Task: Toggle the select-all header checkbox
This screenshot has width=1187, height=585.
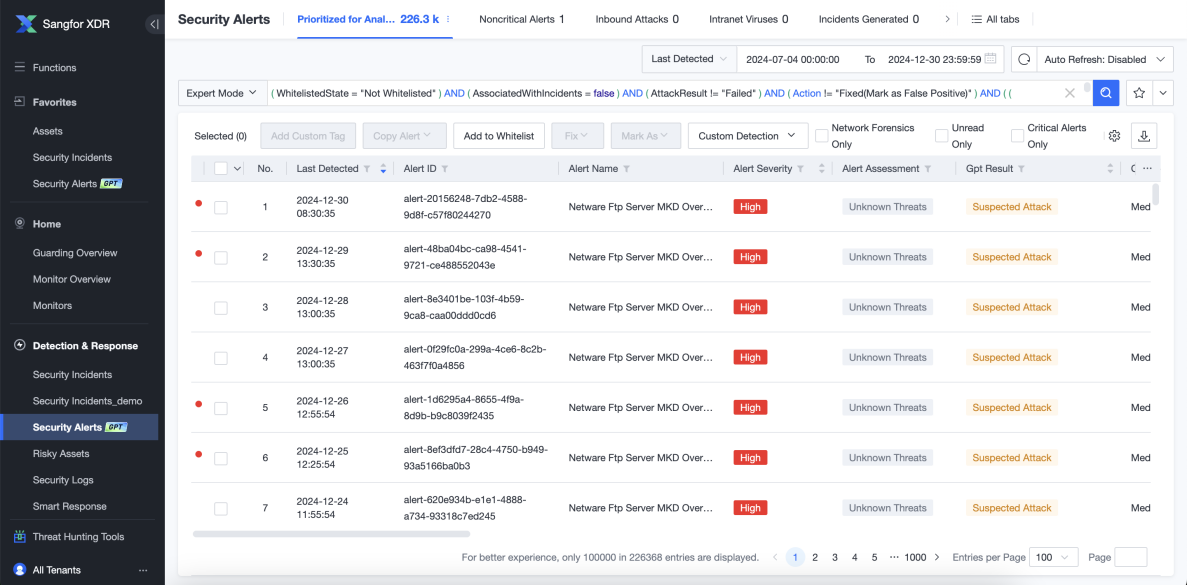Action: point(221,169)
